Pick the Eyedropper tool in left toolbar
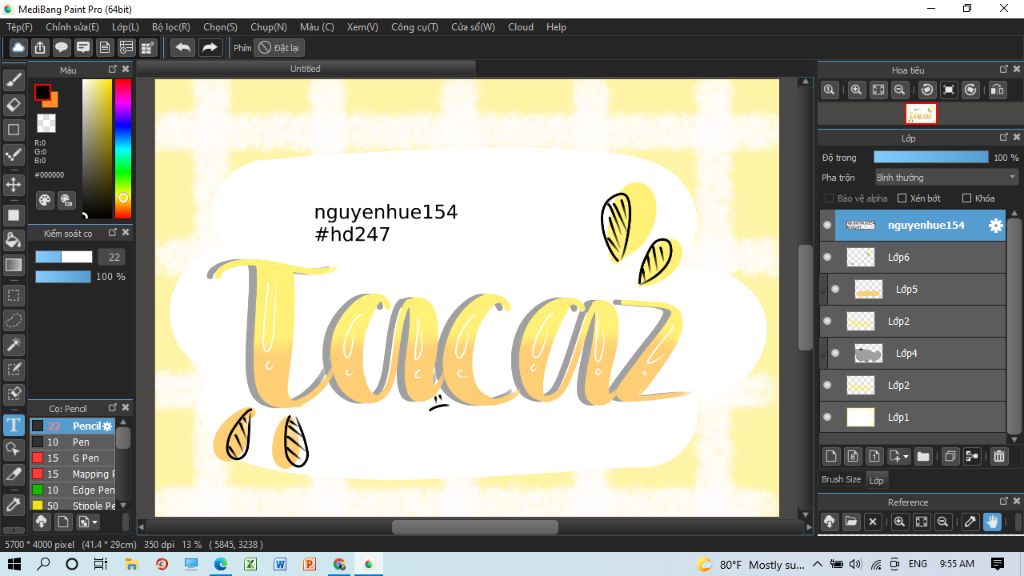1024x576 pixels. pos(14,504)
